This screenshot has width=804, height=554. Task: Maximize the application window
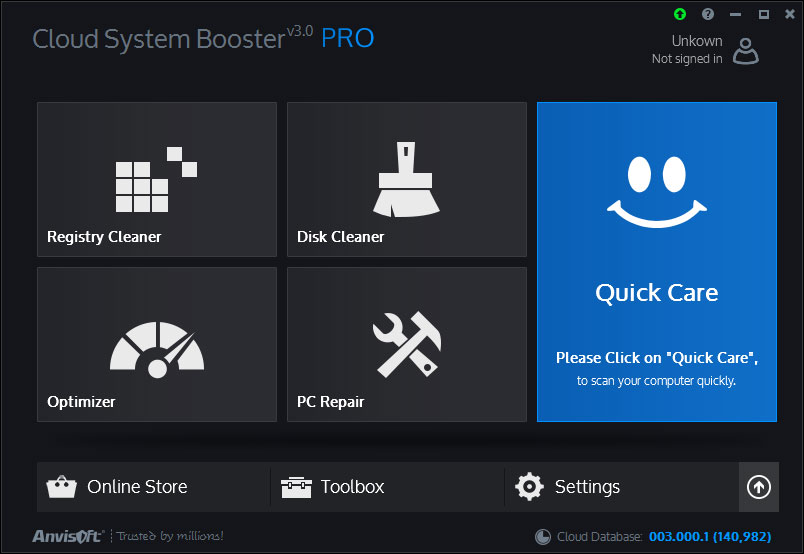point(763,14)
